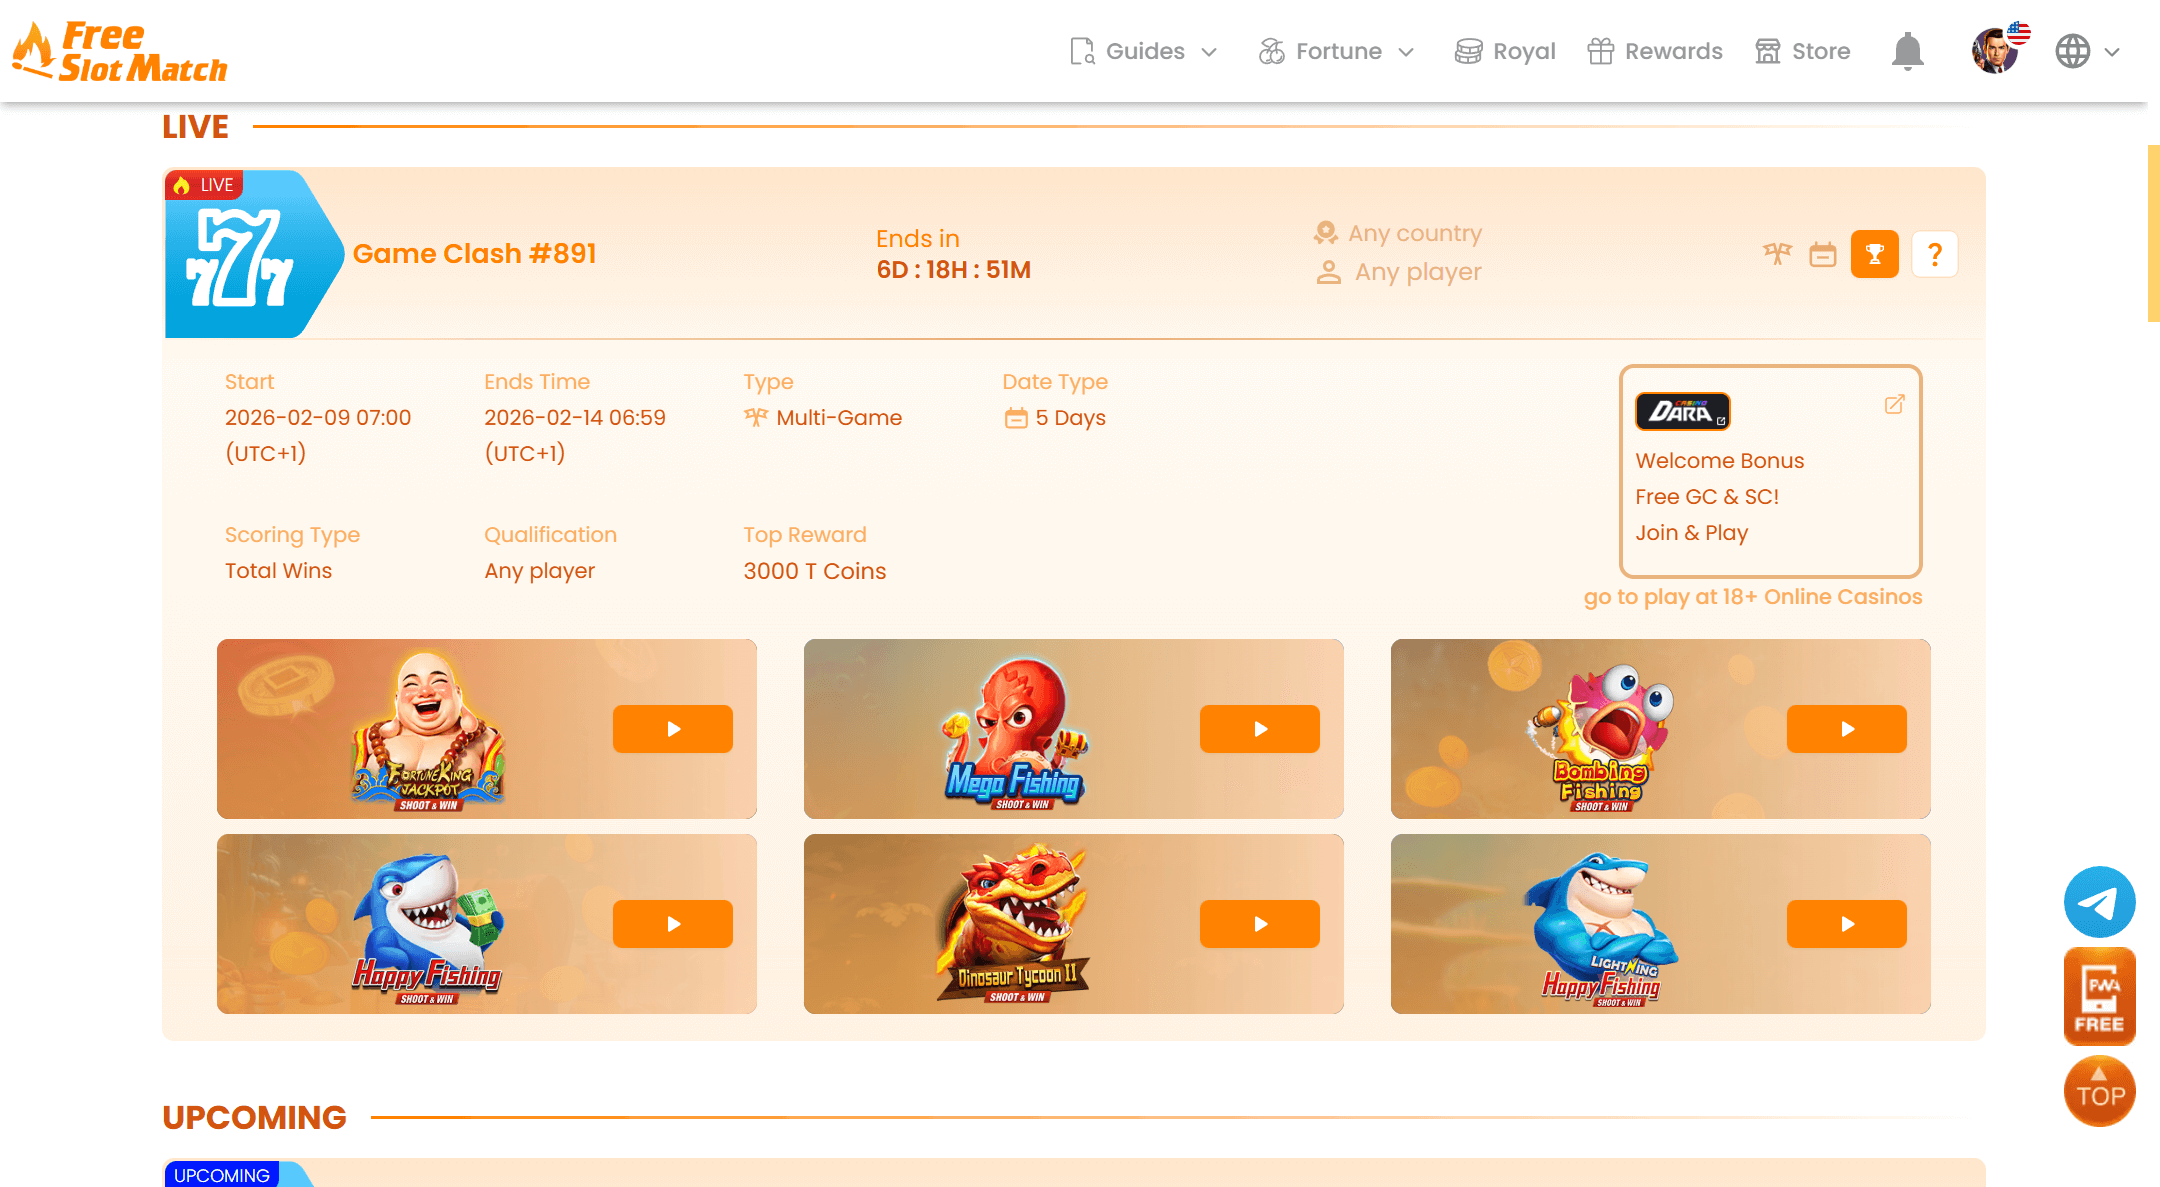Image resolution: width=2160 pixels, height=1187 pixels.
Task: Click the TOP back-to-top button
Action: tap(2099, 1091)
